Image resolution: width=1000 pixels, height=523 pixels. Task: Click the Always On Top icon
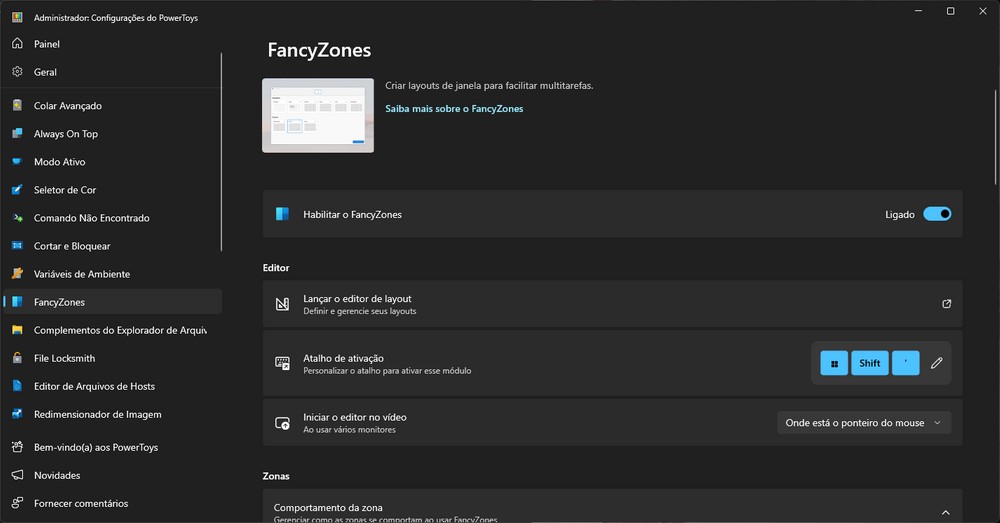[x=17, y=134]
